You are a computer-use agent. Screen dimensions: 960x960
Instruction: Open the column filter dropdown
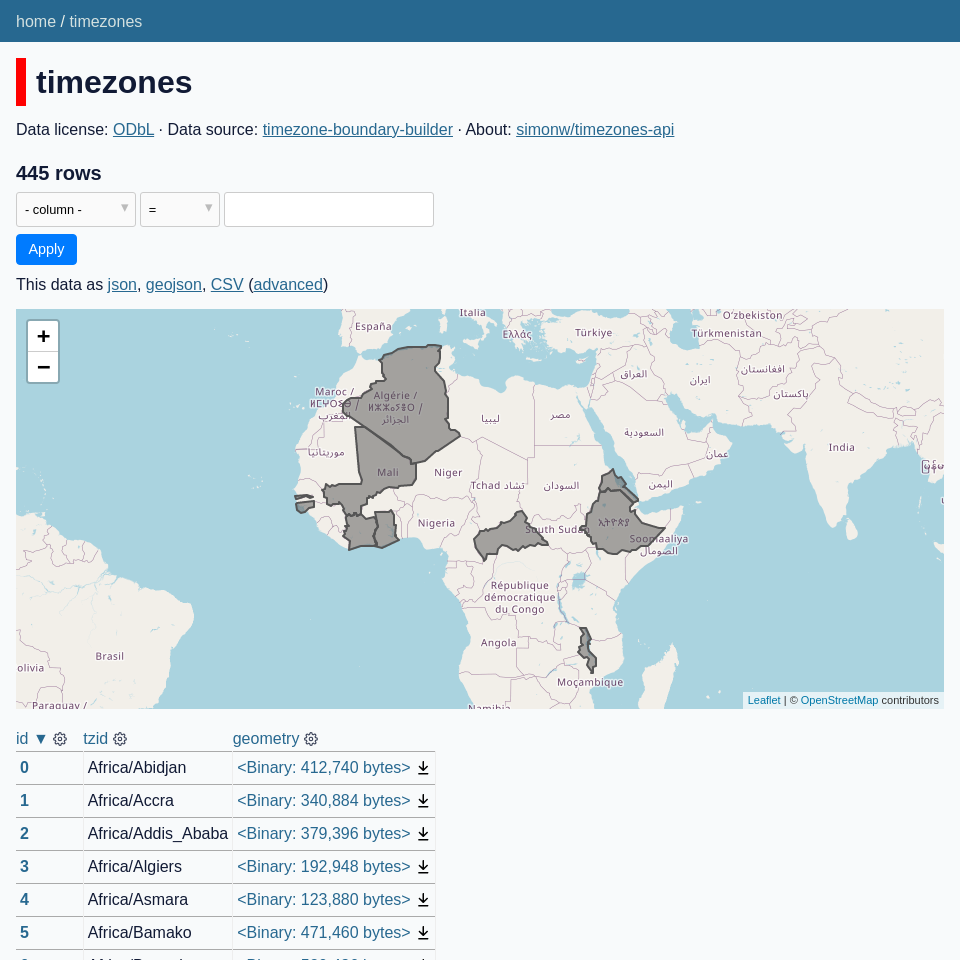tap(76, 209)
